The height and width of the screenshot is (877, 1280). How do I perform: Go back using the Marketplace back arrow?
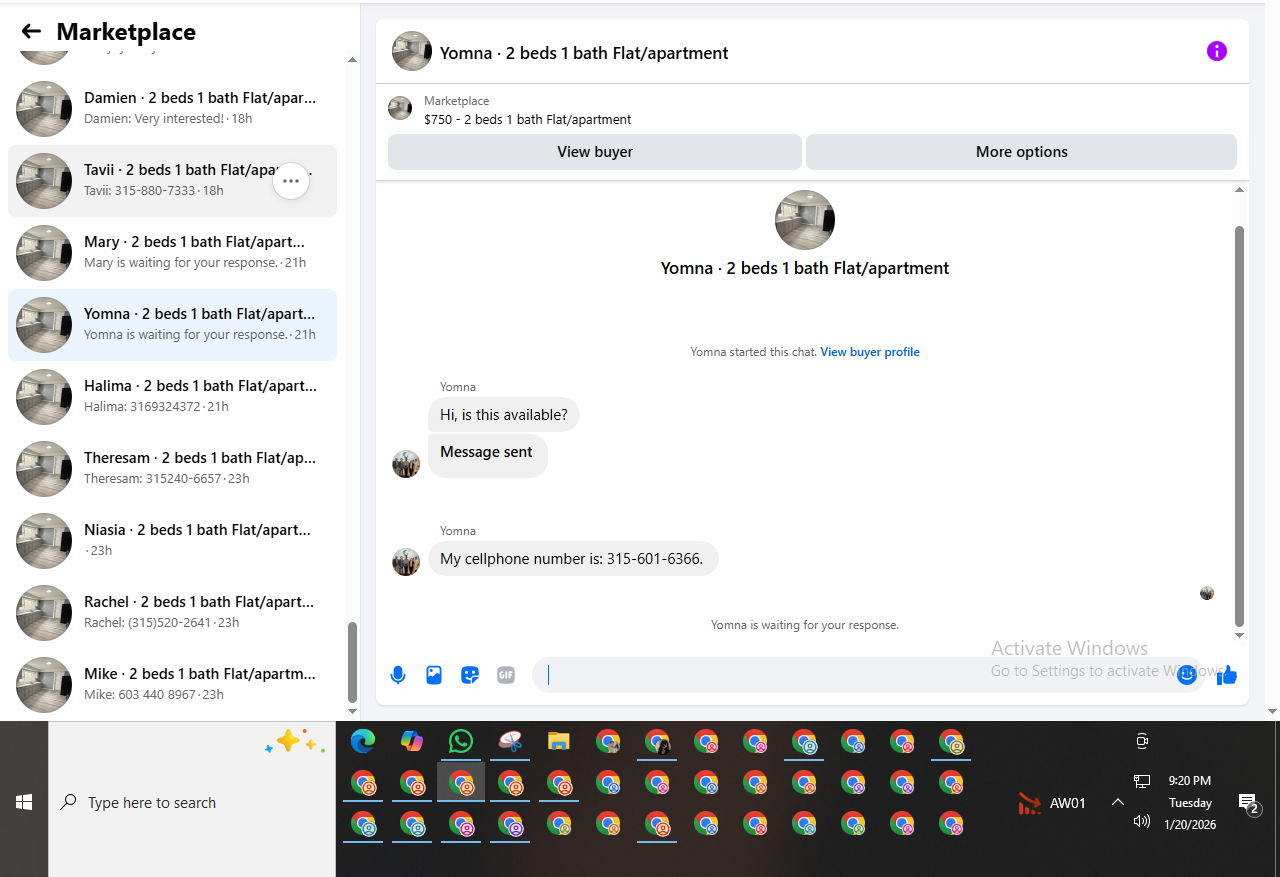coord(31,32)
